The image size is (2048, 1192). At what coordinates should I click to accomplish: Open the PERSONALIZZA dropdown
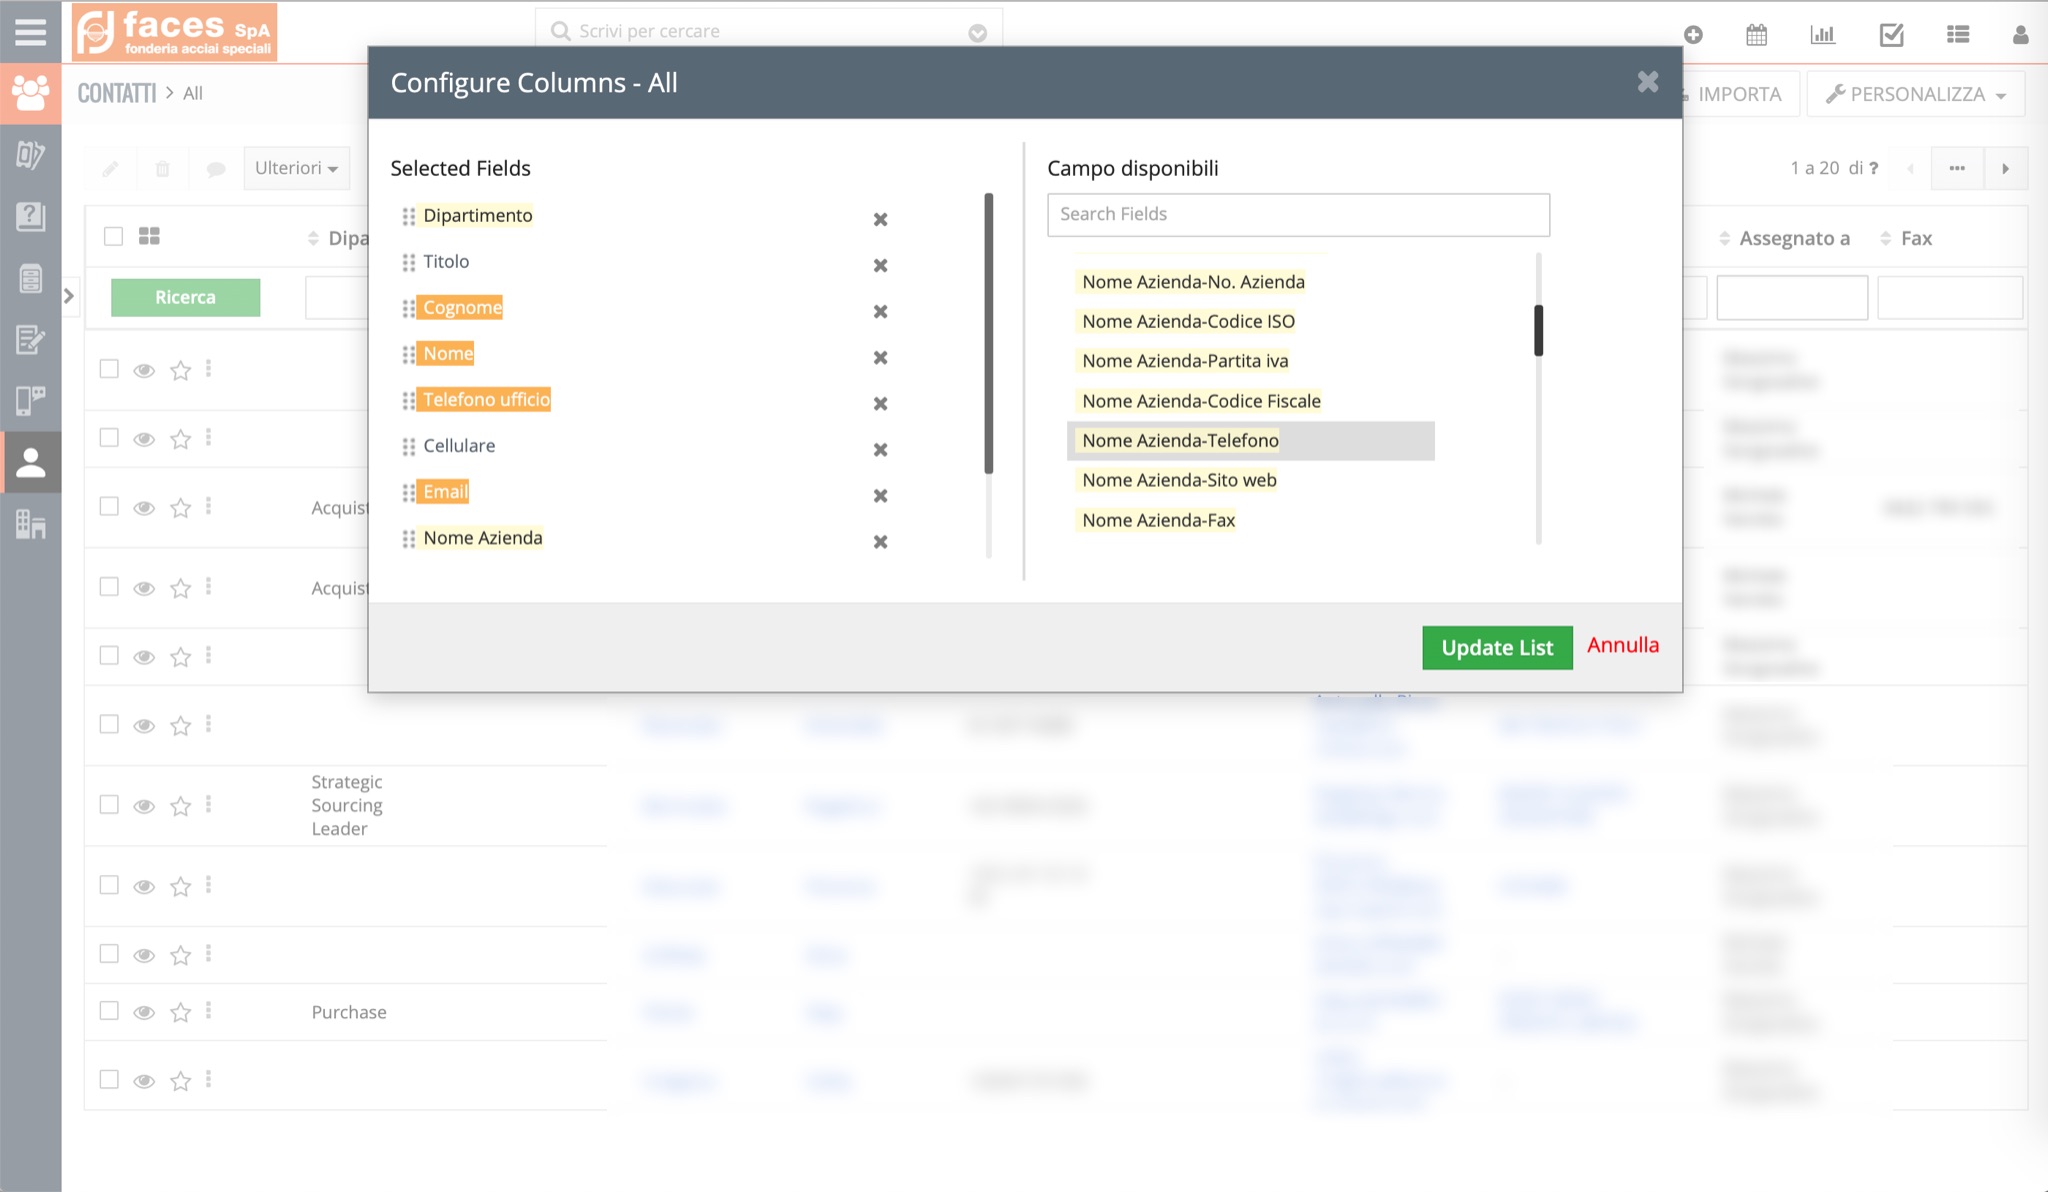pos(1916,94)
